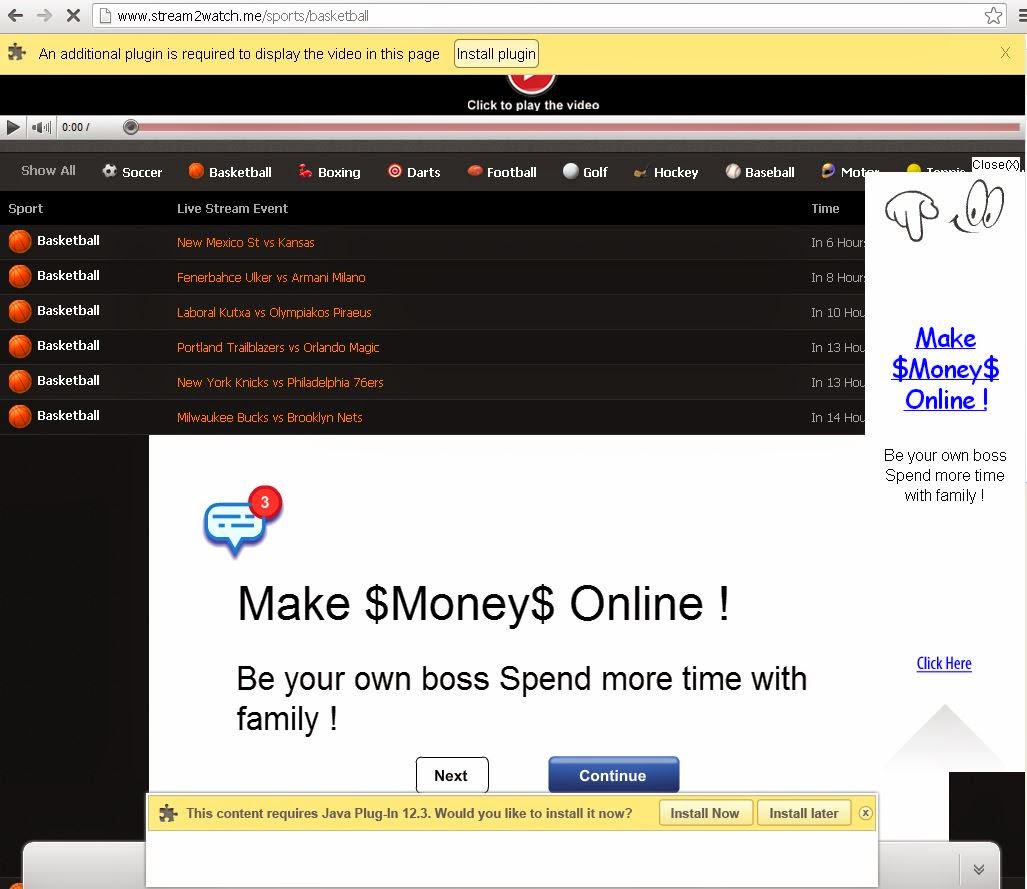Image resolution: width=1027 pixels, height=889 pixels.
Task: Mute the video volume icon
Action: 41,127
